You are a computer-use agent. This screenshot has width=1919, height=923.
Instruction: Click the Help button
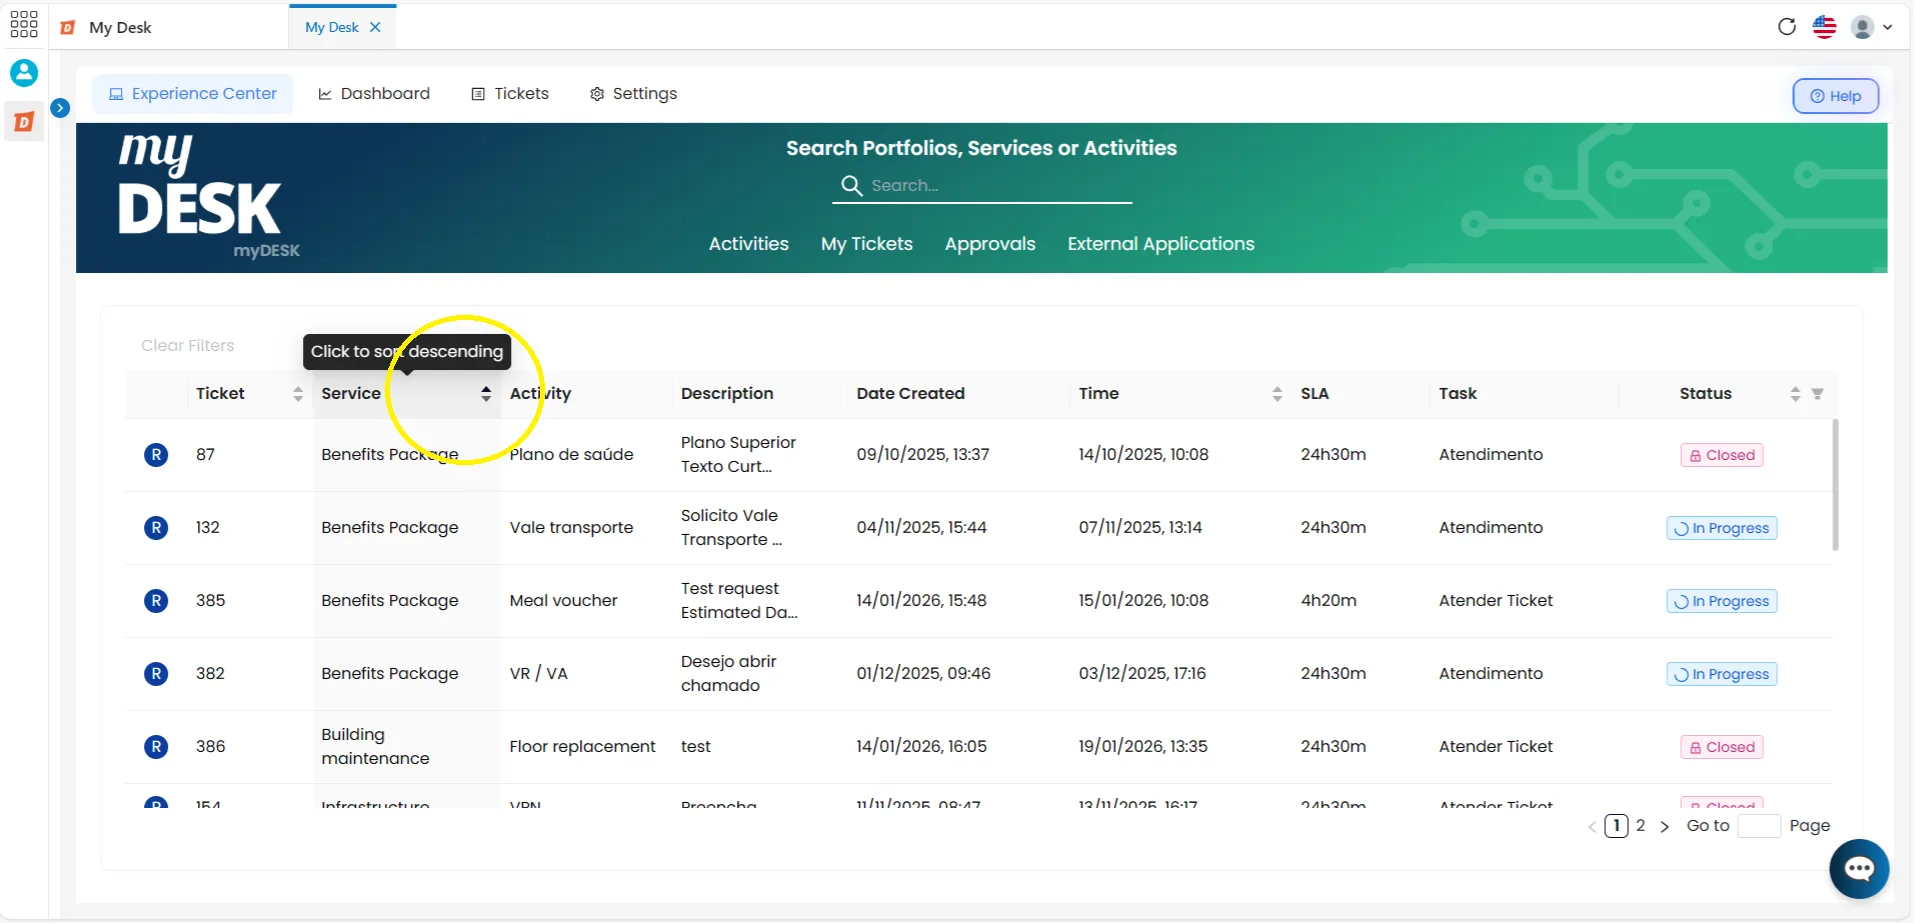[1835, 96]
